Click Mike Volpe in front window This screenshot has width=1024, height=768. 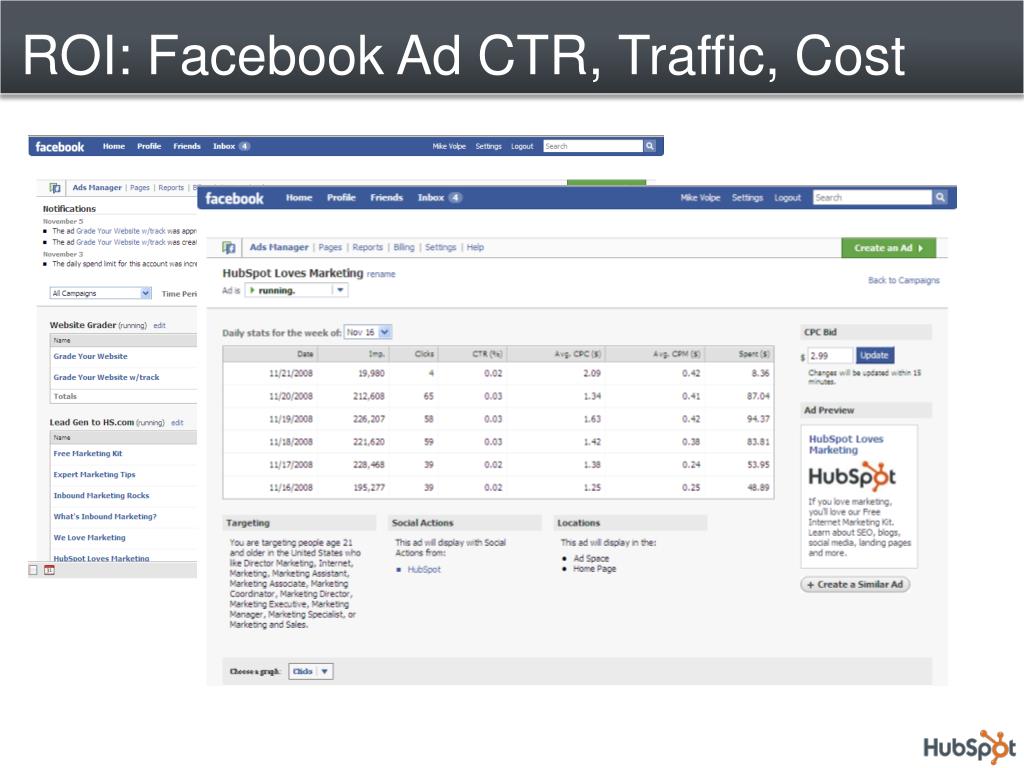click(700, 197)
